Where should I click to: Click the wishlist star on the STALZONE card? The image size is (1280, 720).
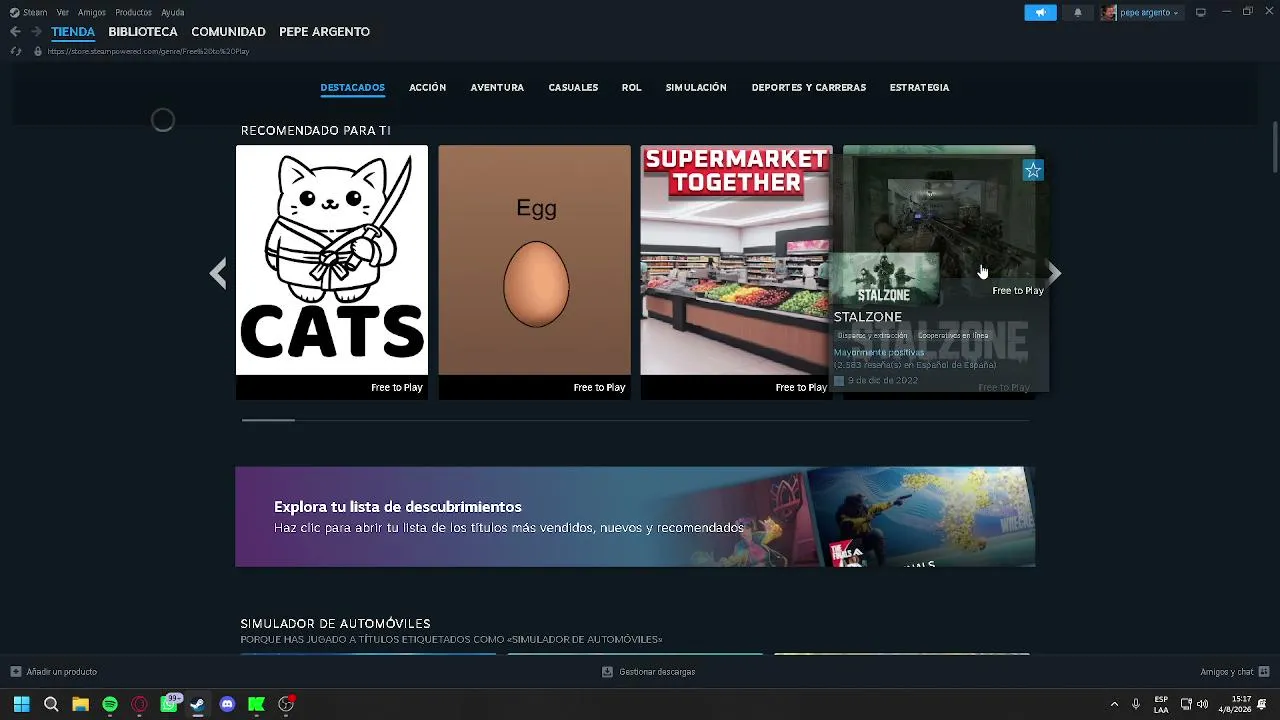(1033, 171)
